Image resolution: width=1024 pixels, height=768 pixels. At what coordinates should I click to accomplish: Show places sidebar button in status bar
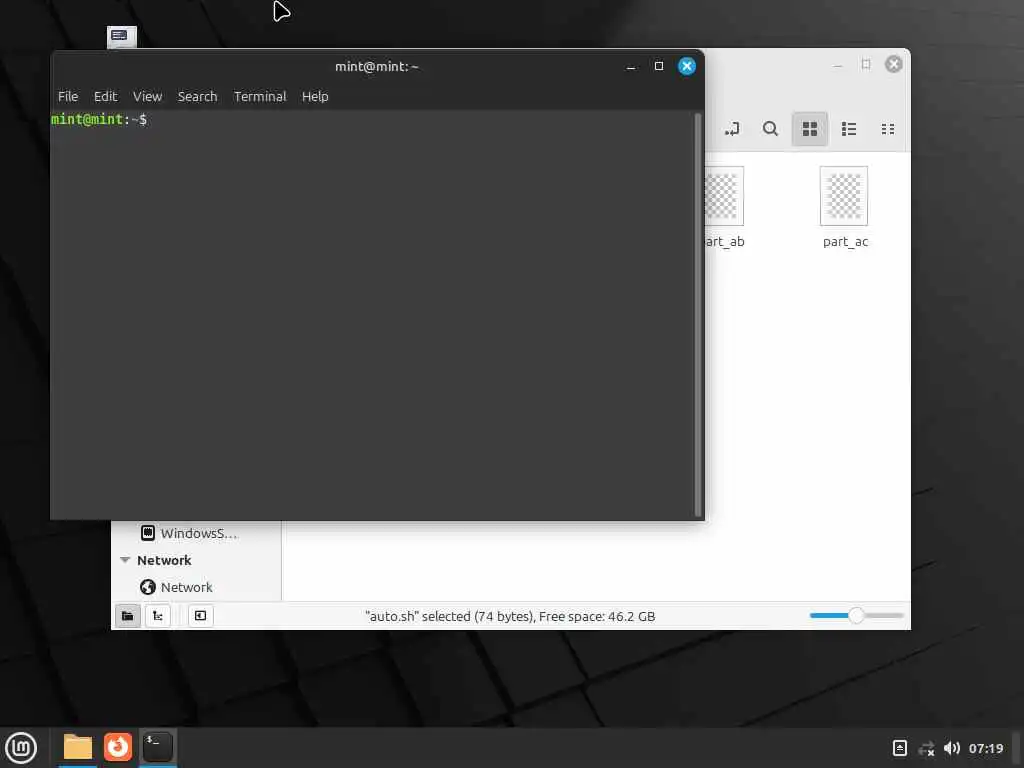pos(127,616)
